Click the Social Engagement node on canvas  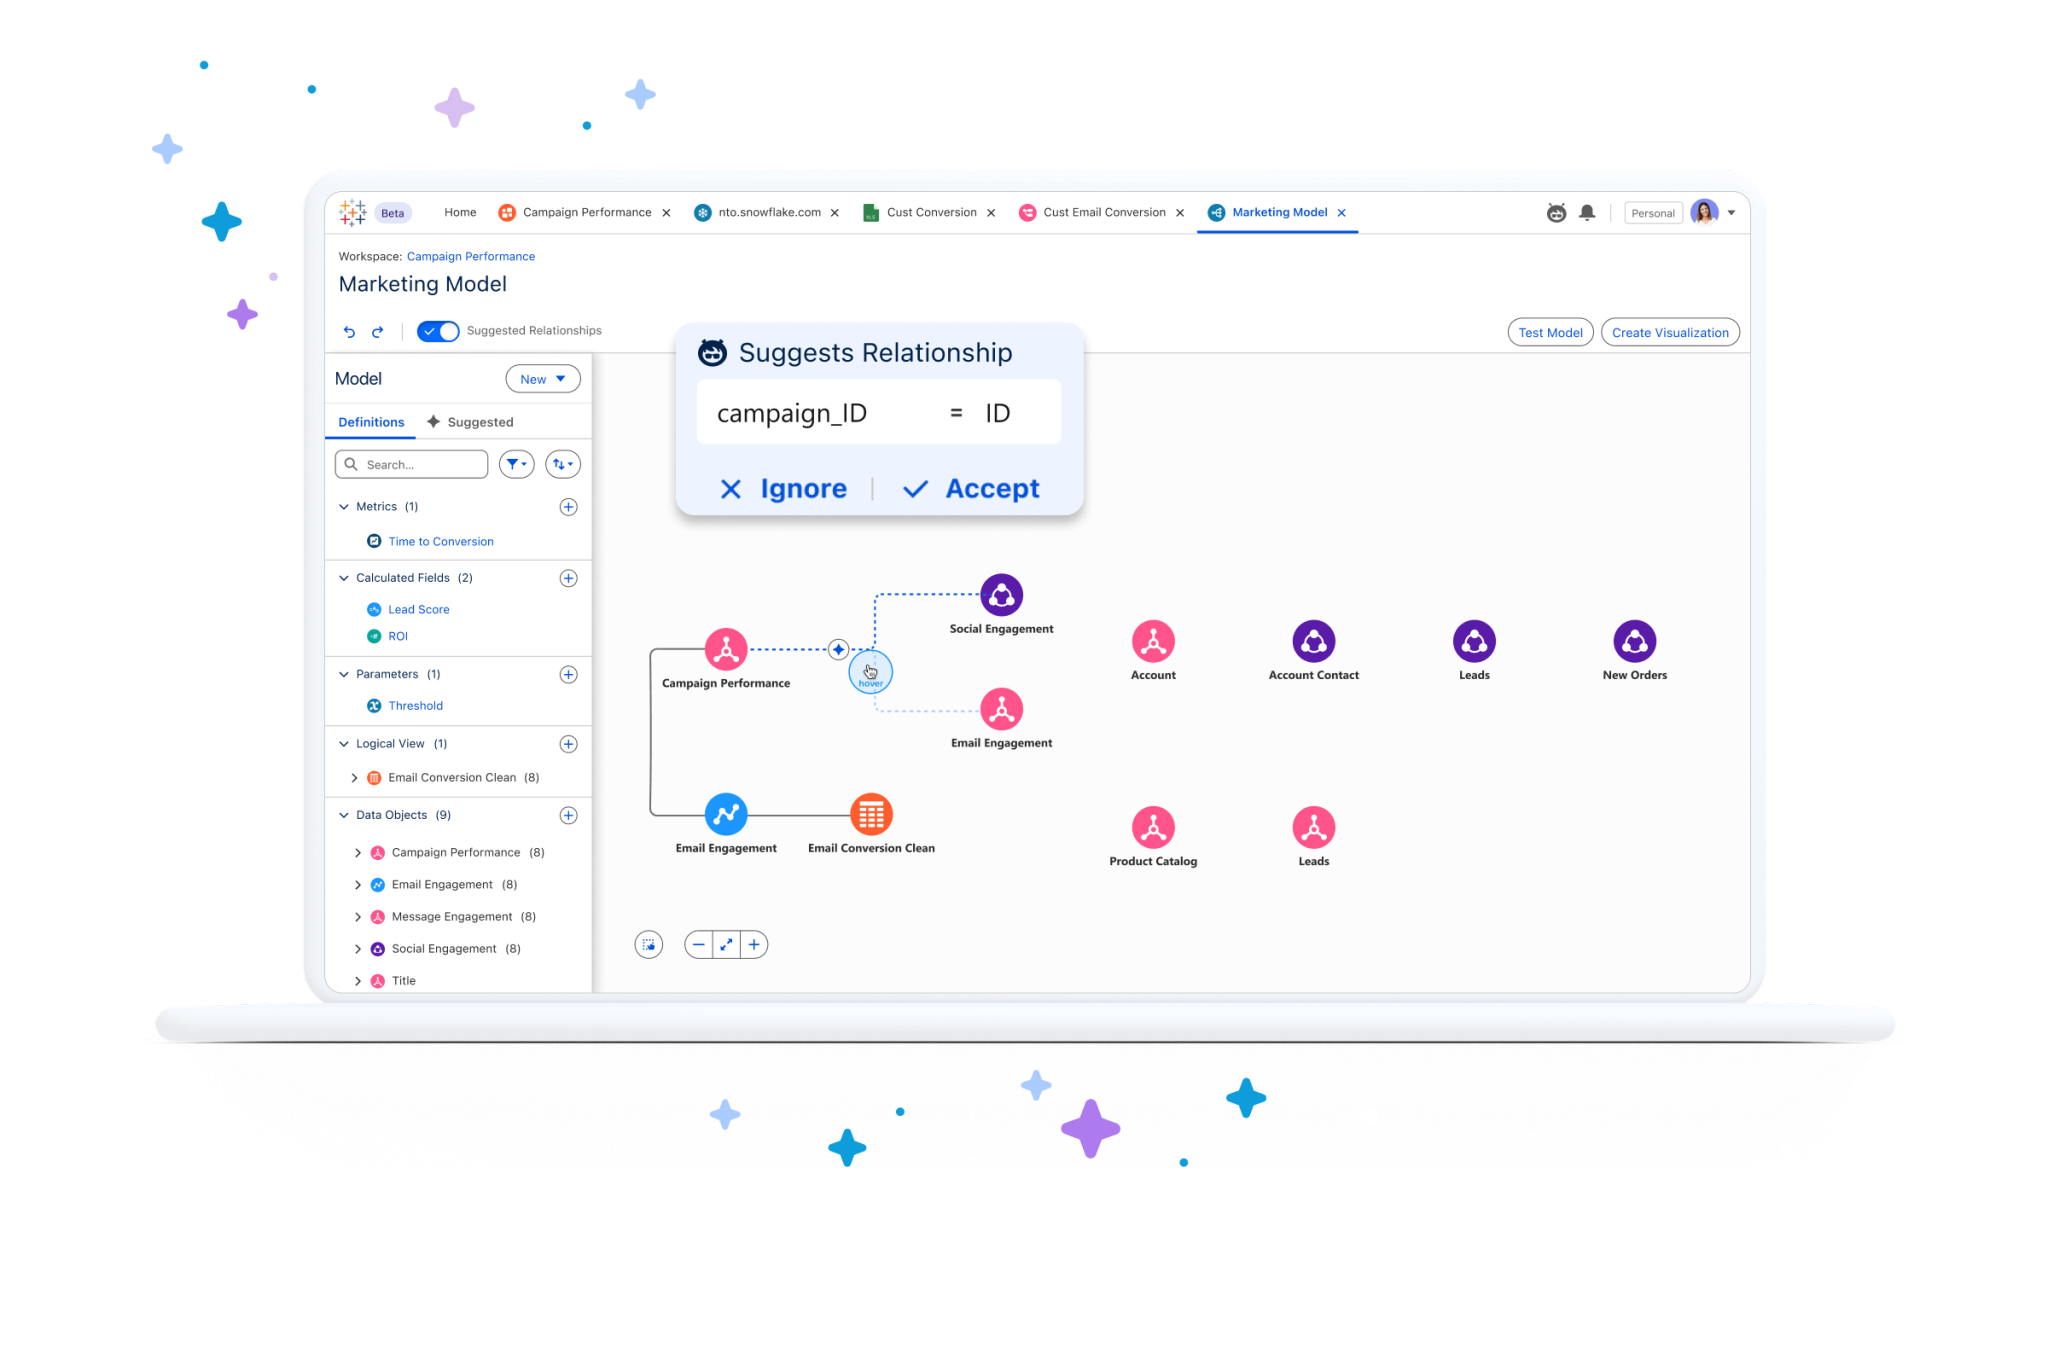pos(1001,594)
